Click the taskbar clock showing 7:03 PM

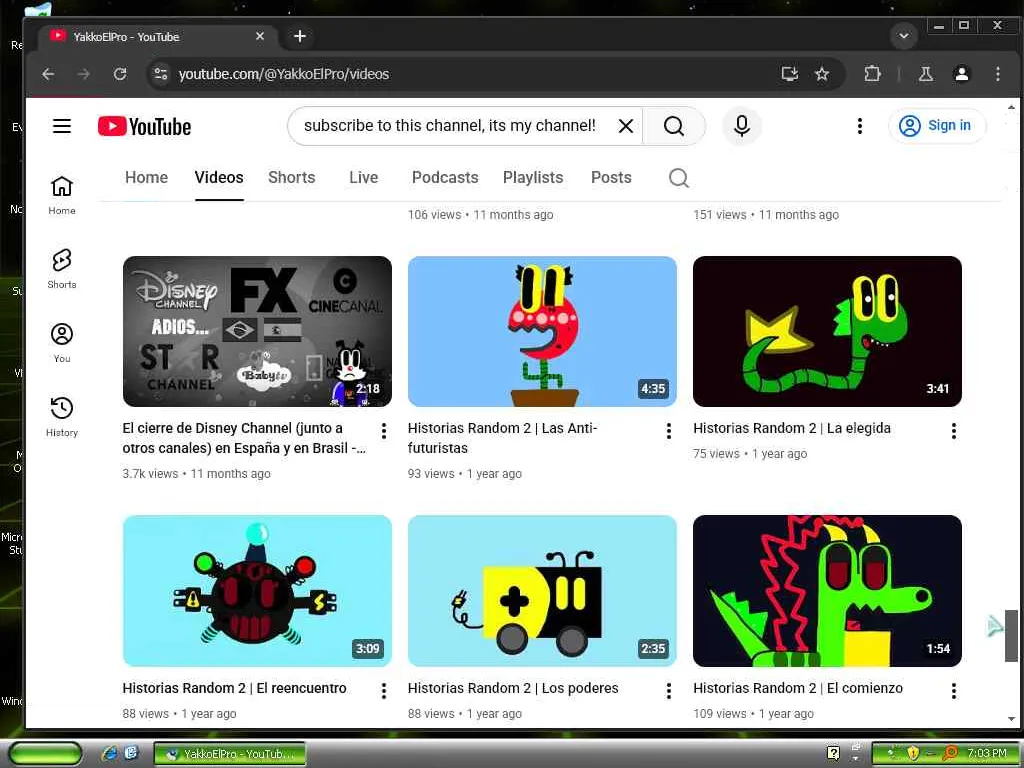click(x=987, y=754)
